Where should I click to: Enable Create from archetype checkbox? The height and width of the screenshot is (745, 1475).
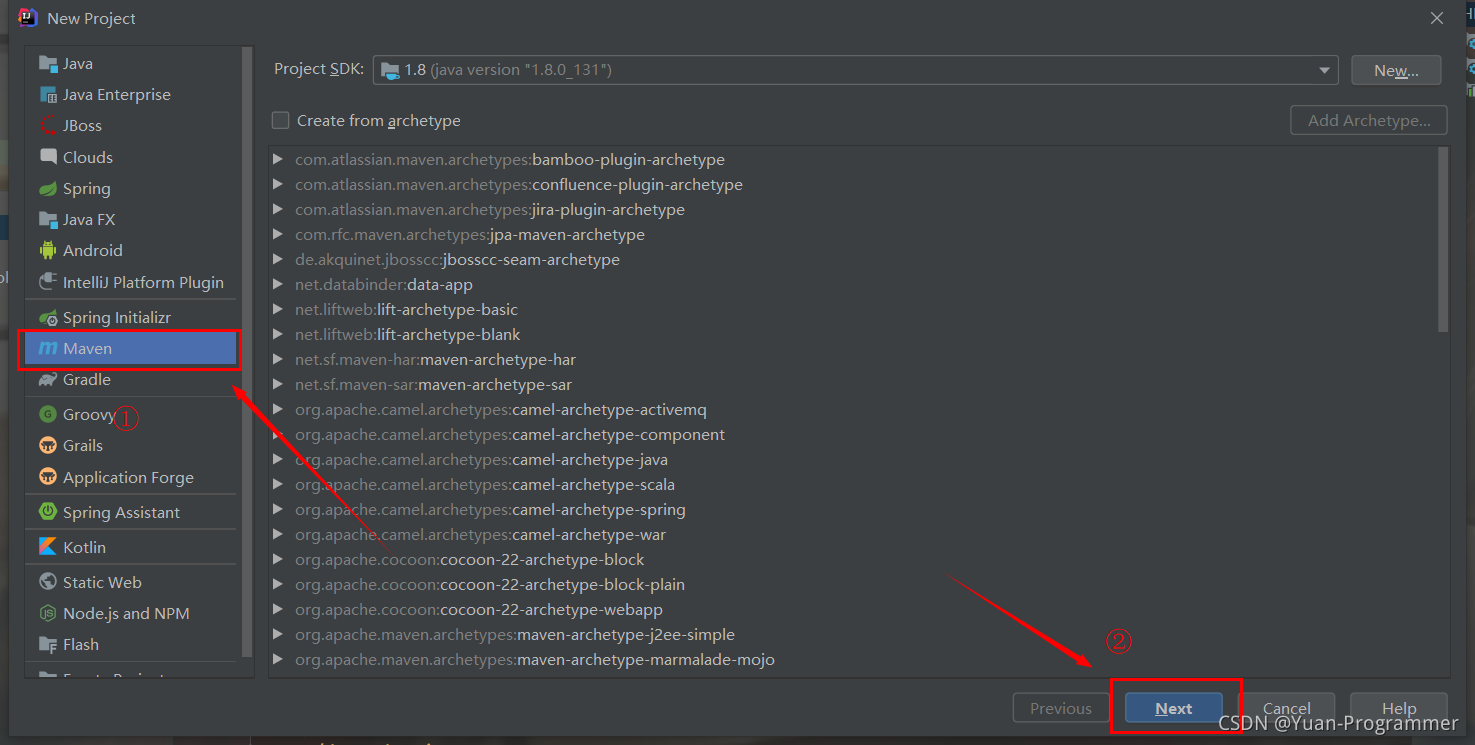tap(281, 121)
